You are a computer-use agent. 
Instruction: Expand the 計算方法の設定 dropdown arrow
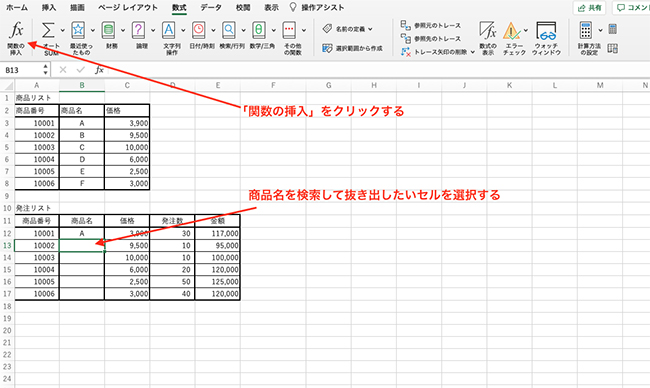[600, 30]
